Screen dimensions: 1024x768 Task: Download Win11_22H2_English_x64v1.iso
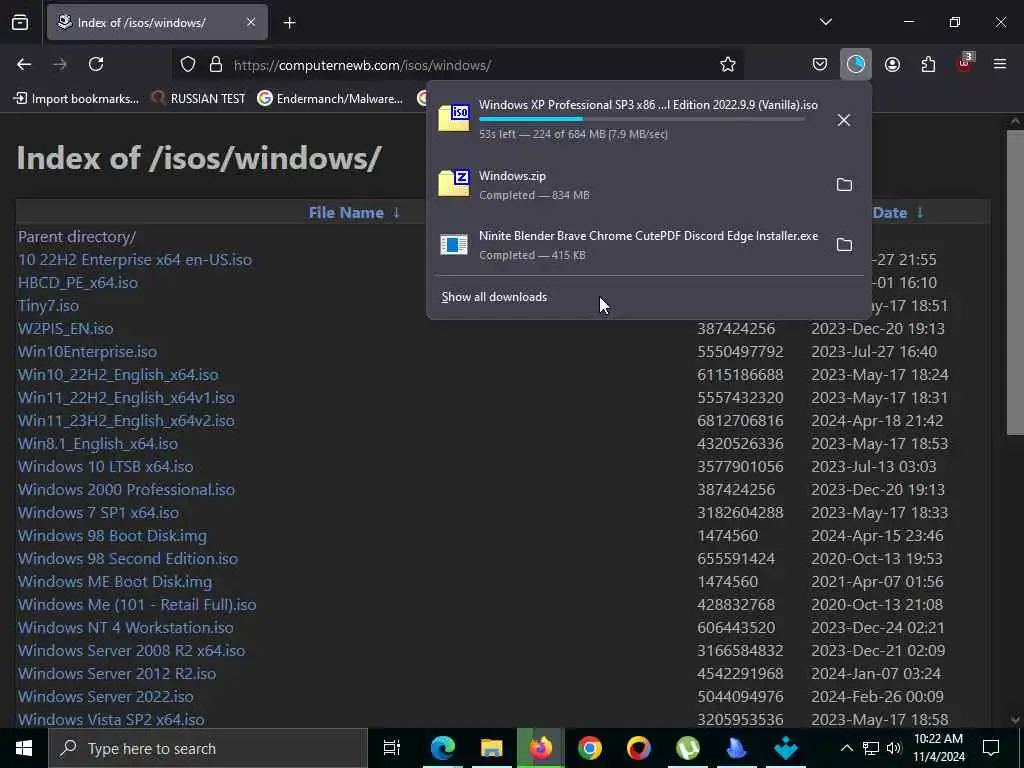125,398
